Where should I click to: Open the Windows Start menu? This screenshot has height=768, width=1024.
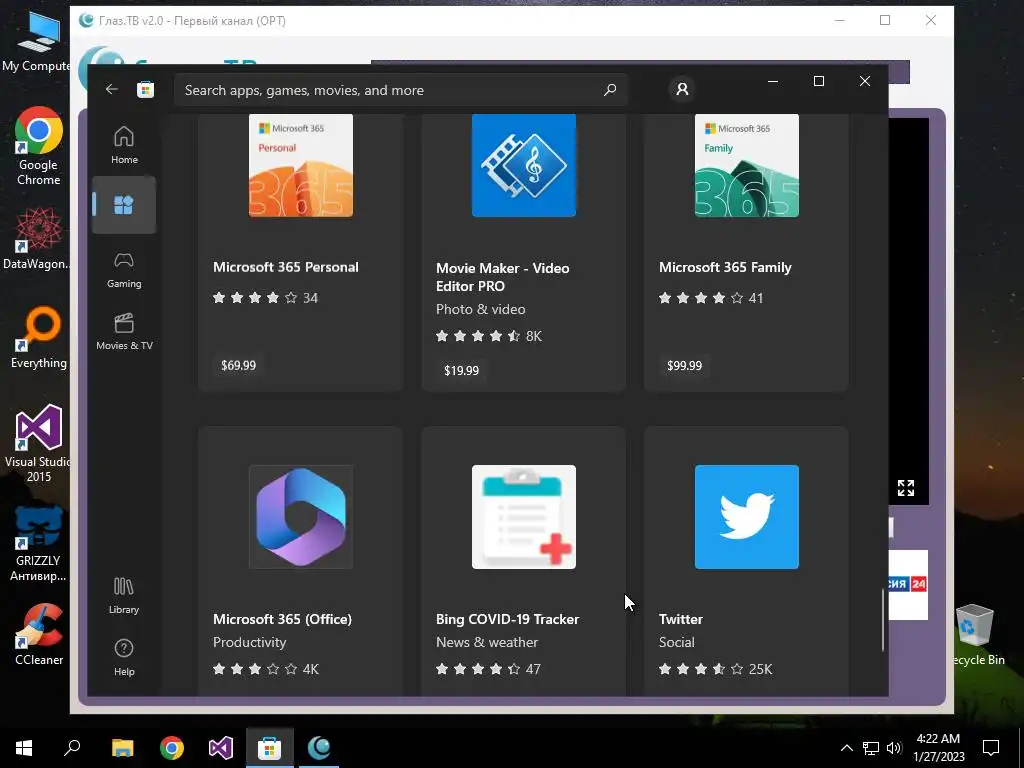tap(24, 748)
